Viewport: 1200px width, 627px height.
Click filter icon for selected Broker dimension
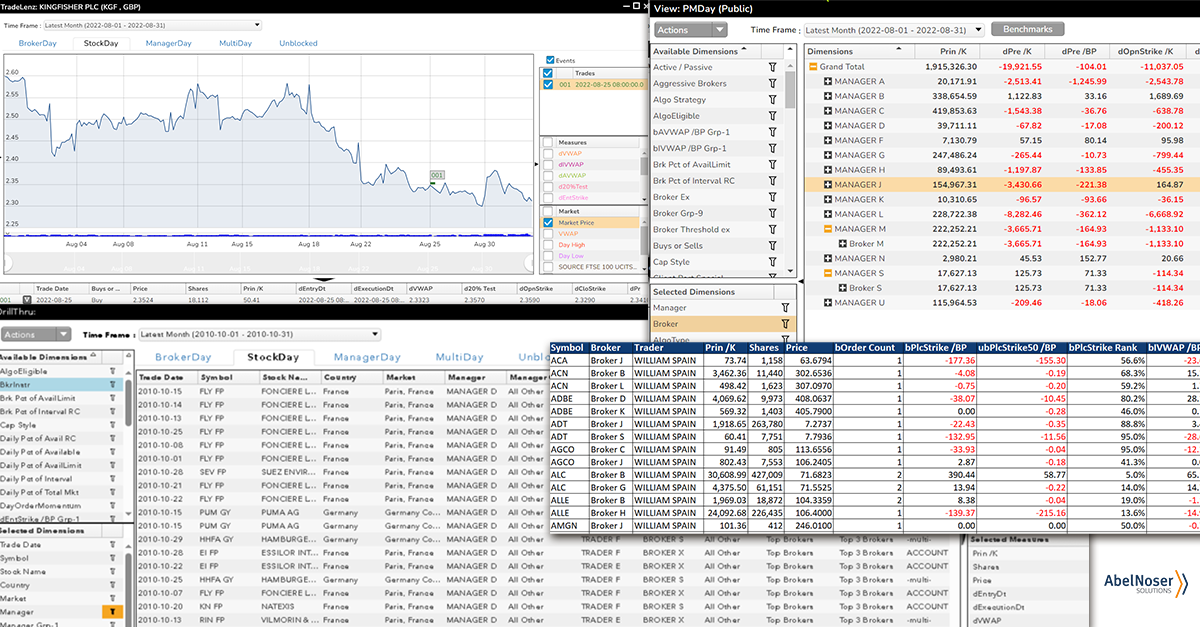[784, 324]
